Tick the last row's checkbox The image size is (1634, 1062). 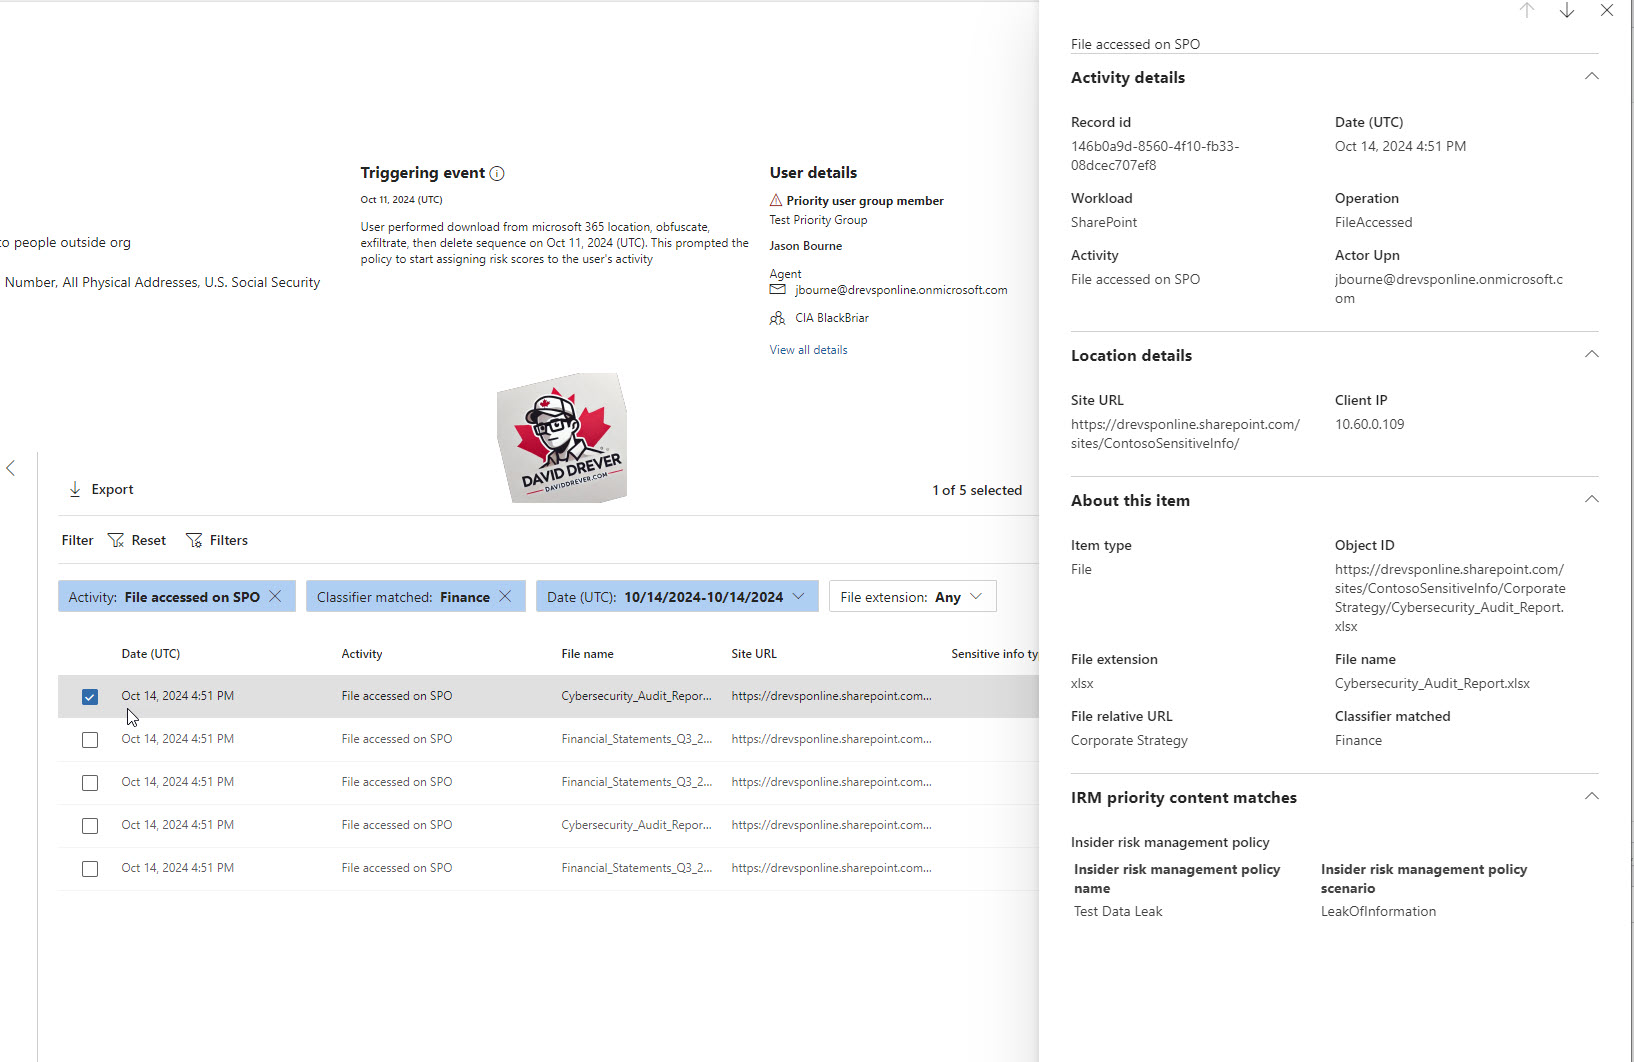click(90, 869)
